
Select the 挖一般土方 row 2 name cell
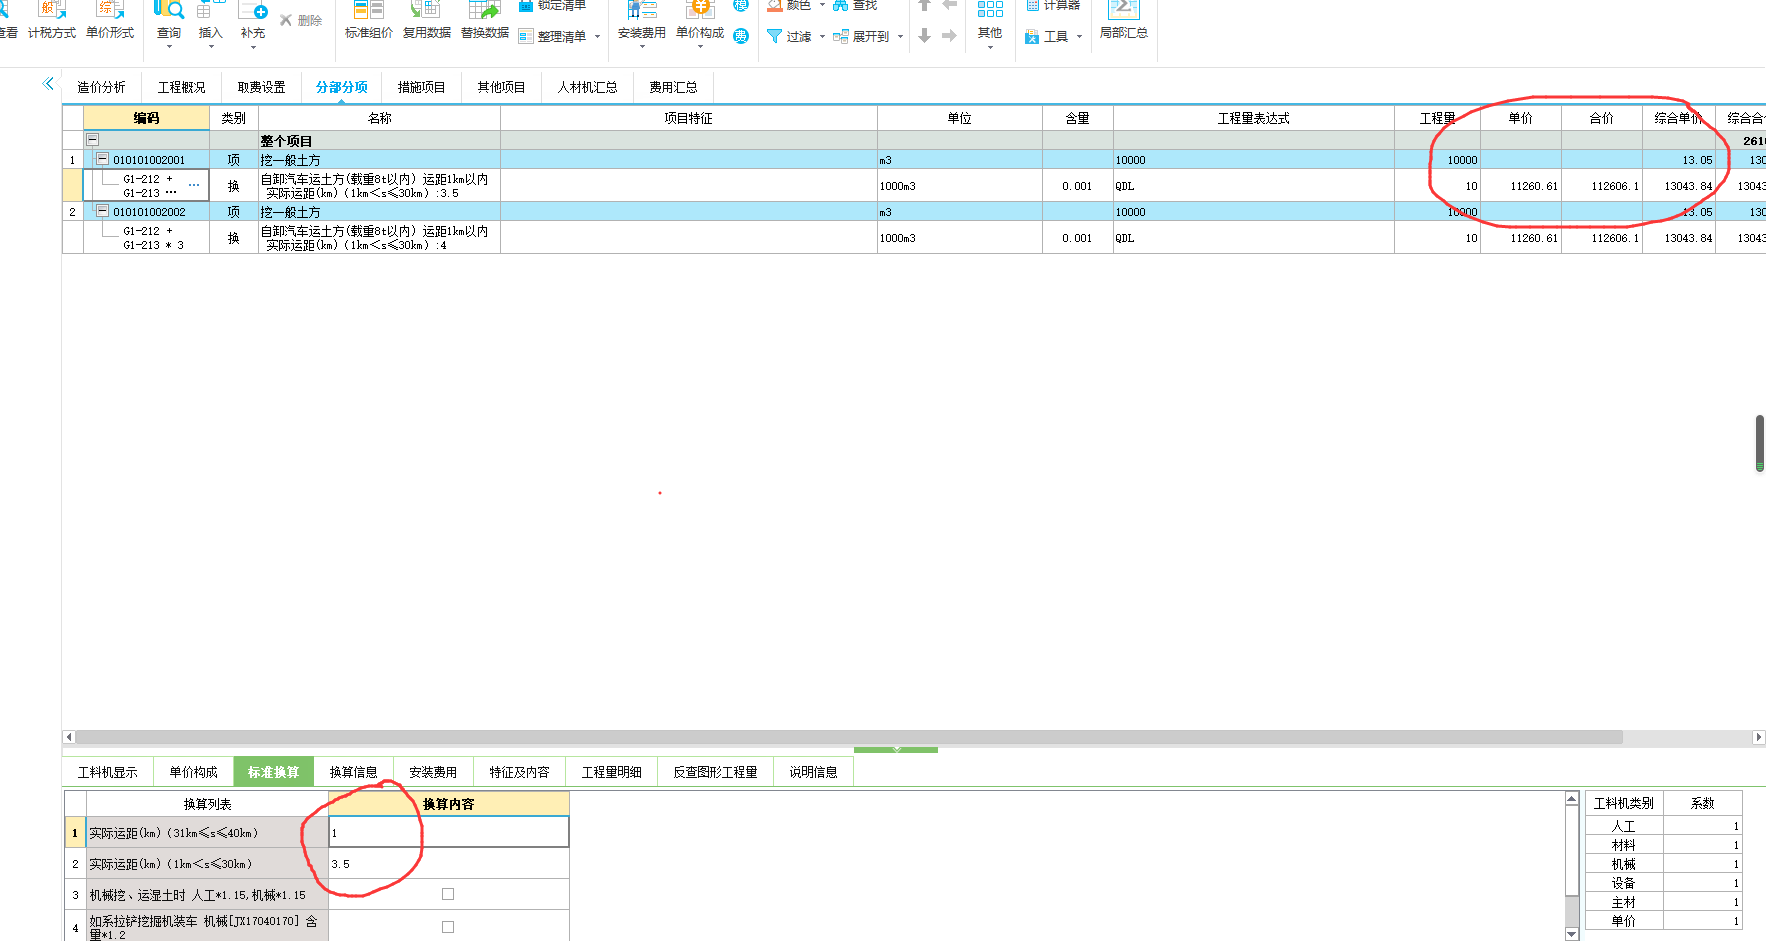[379, 212]
